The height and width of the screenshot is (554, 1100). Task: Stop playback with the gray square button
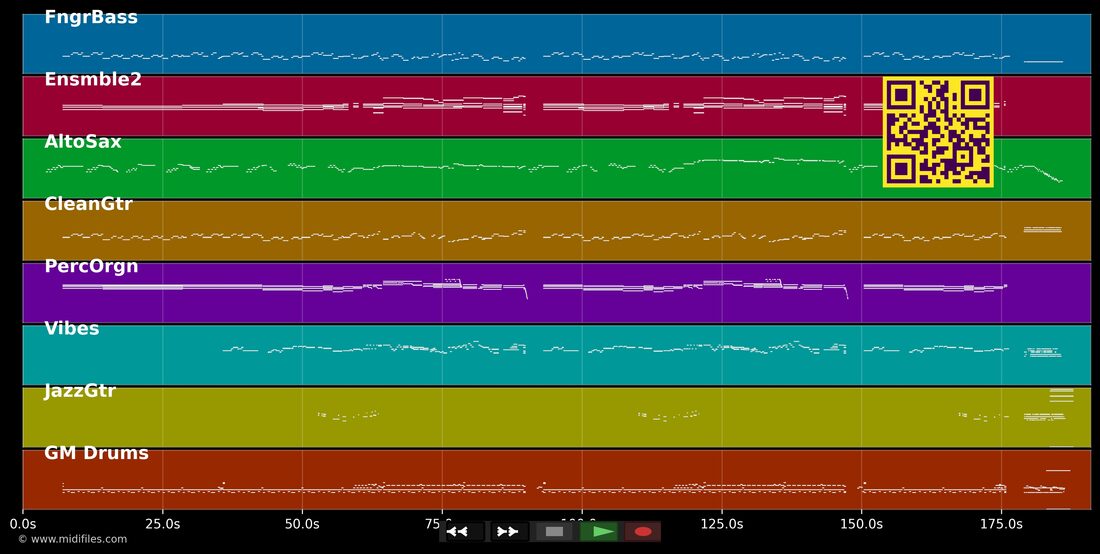(x=554, y=532)
